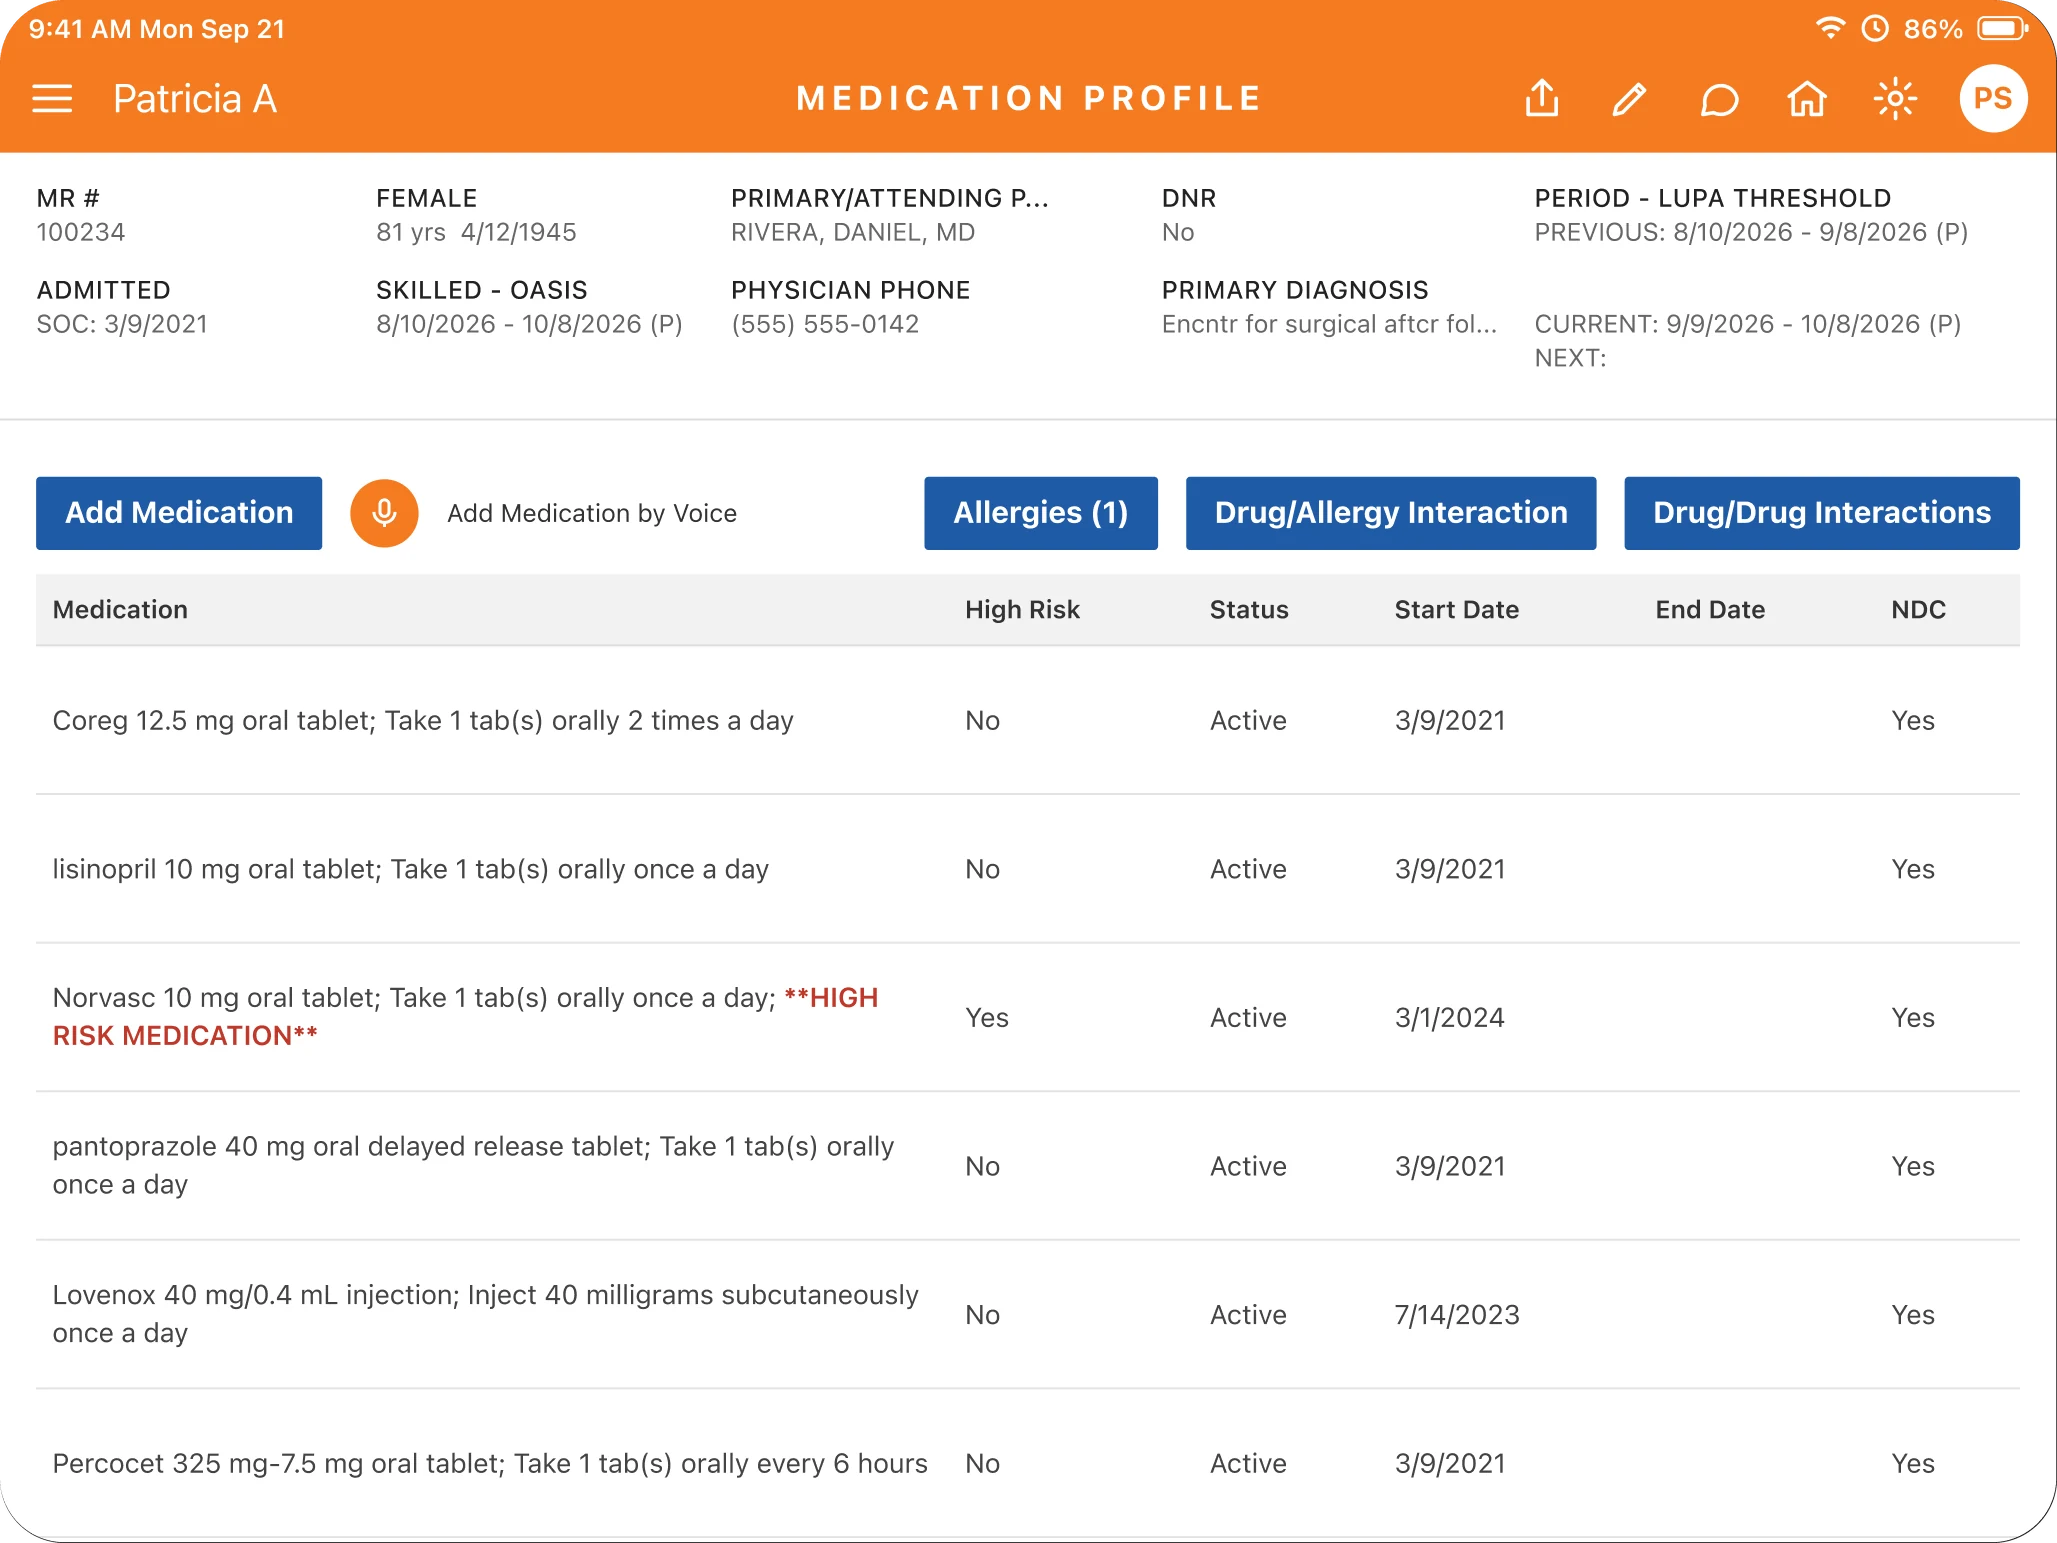Tap the RIVERA, DANIEL, MD physician name

tap(852, 232)
